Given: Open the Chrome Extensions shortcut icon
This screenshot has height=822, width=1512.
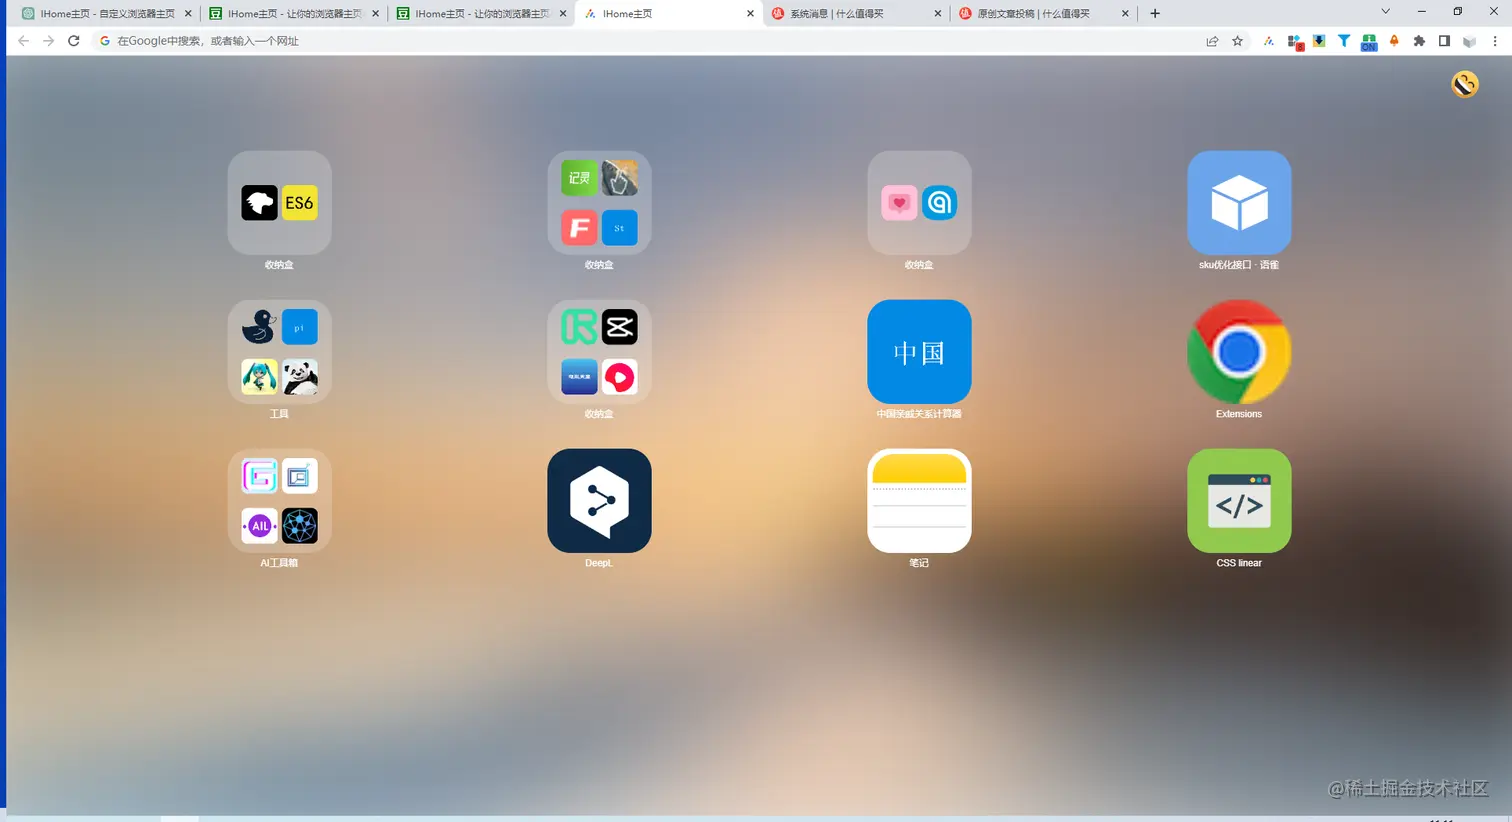Looking at the screenshot, I should pos(1239,352).
